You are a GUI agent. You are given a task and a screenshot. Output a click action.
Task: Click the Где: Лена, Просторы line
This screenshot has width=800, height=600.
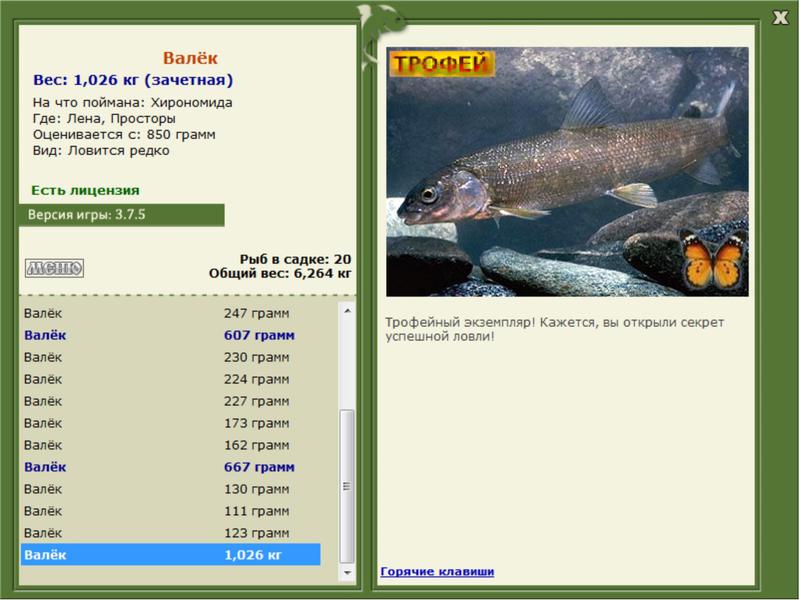coord(104,118)
